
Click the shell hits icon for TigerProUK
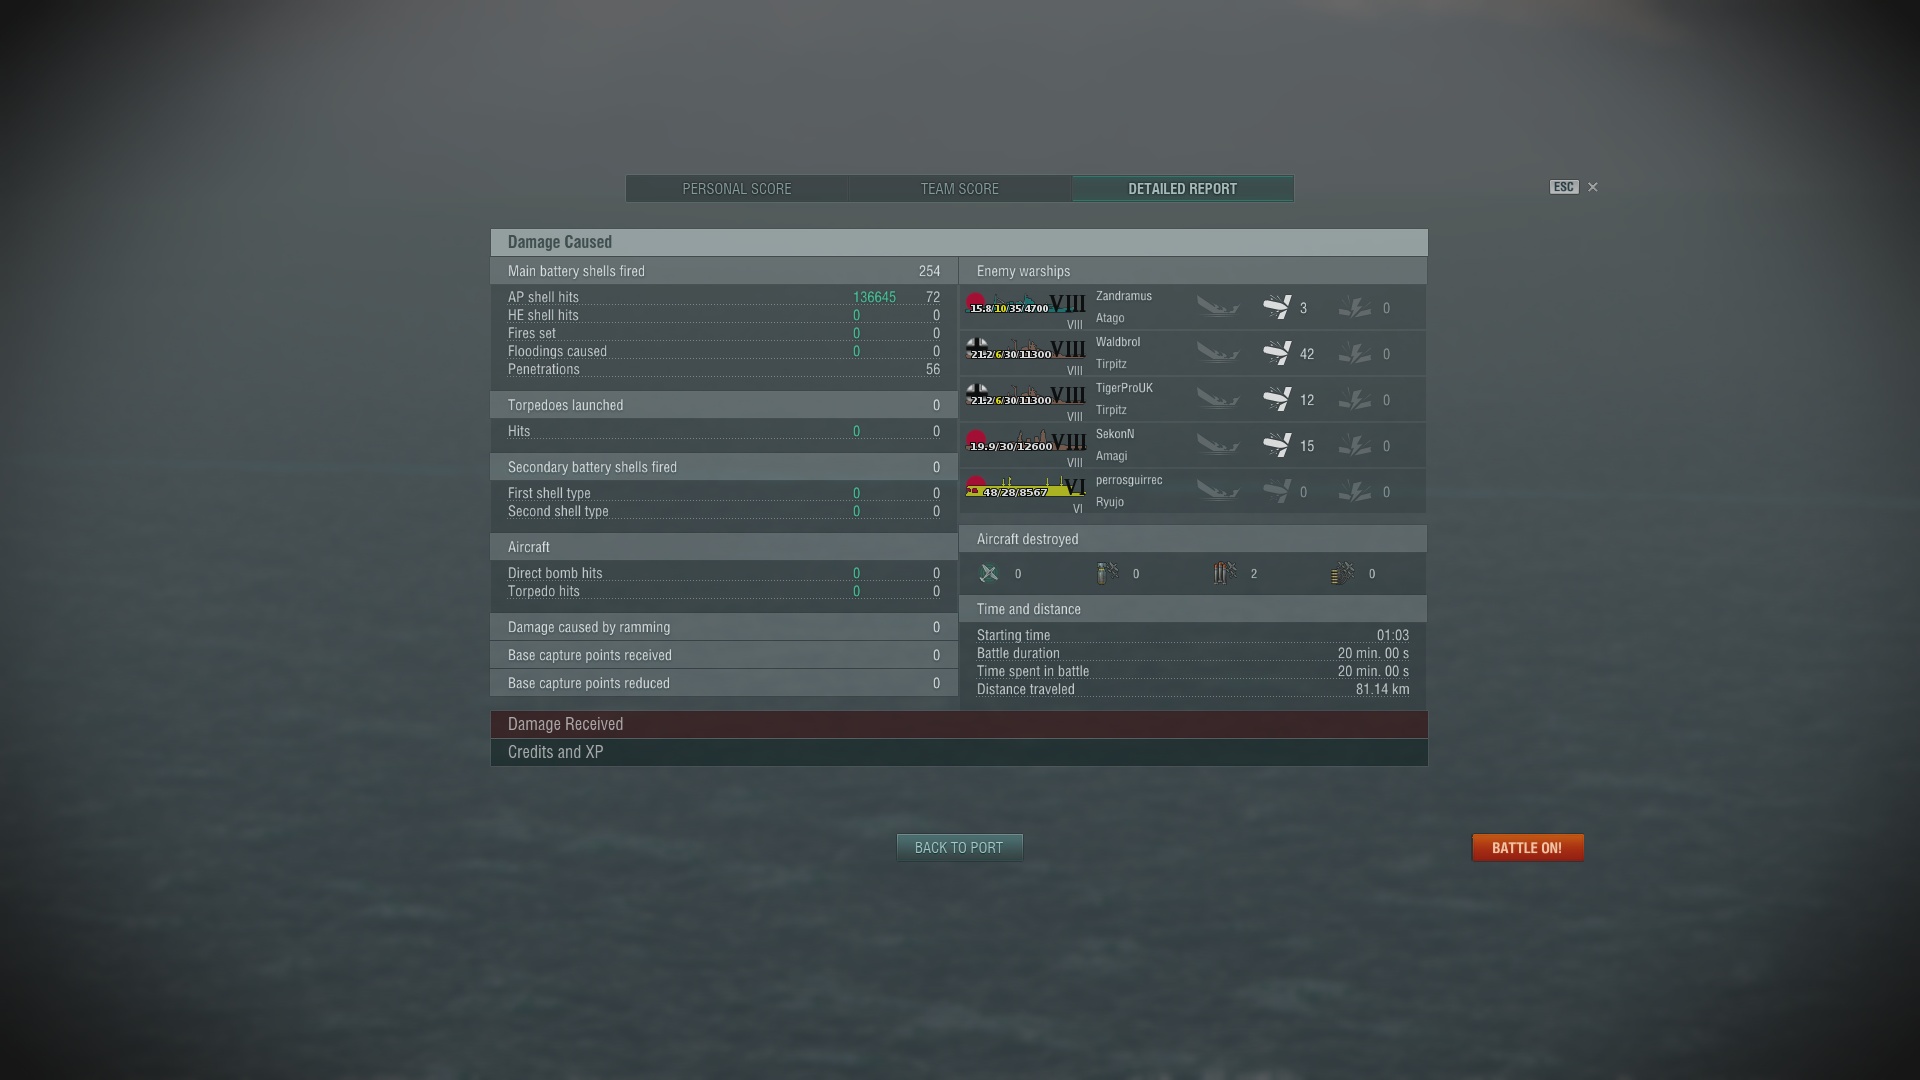coord(1277,399)
